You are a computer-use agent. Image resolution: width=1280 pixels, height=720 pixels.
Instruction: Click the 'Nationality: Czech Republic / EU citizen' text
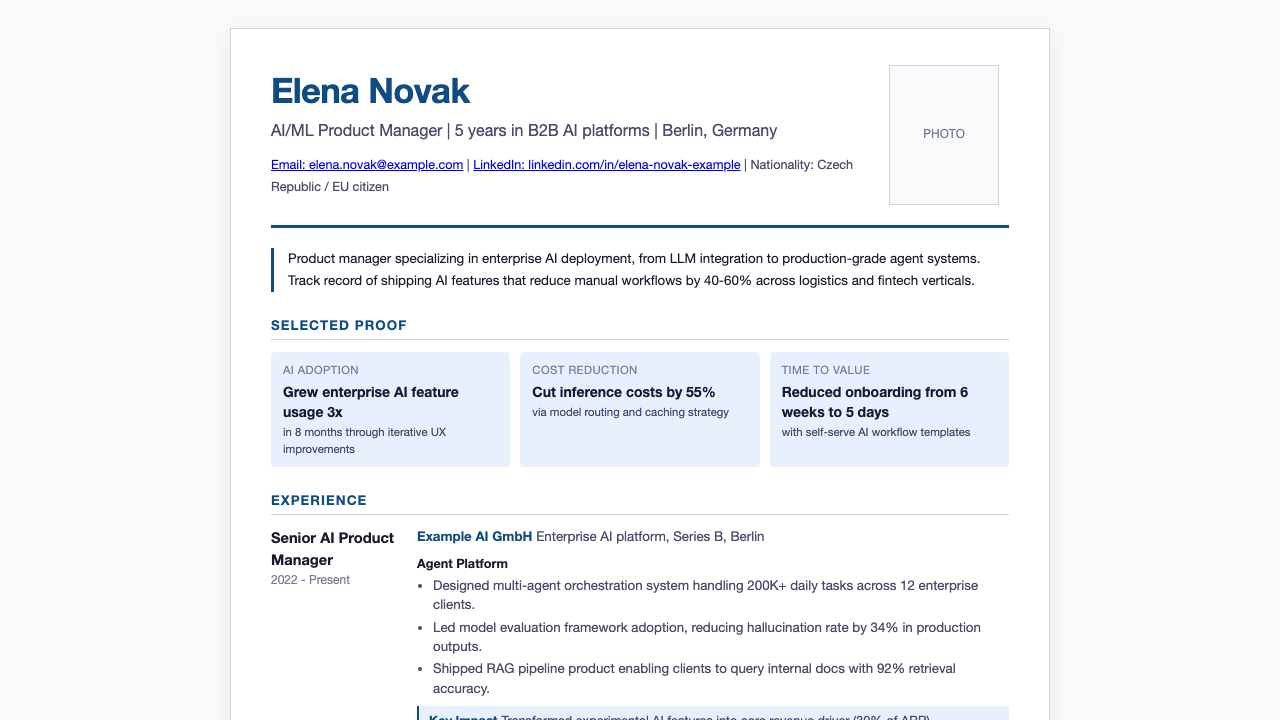562,175
